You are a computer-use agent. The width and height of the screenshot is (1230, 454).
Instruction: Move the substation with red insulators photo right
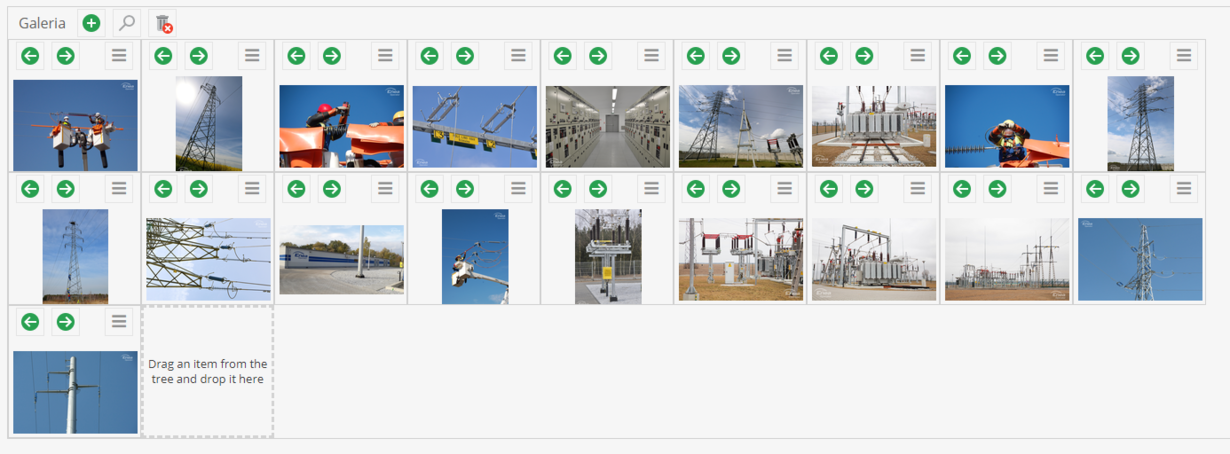[x=731, y=189]
